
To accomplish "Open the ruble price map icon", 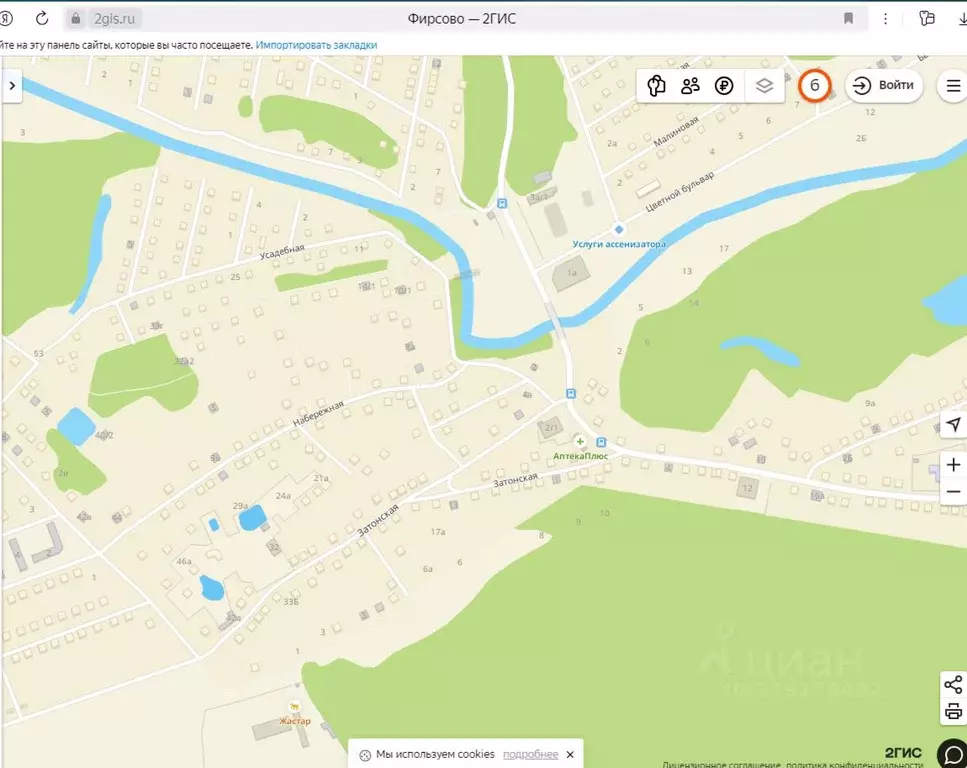I will tap(724, 86).
